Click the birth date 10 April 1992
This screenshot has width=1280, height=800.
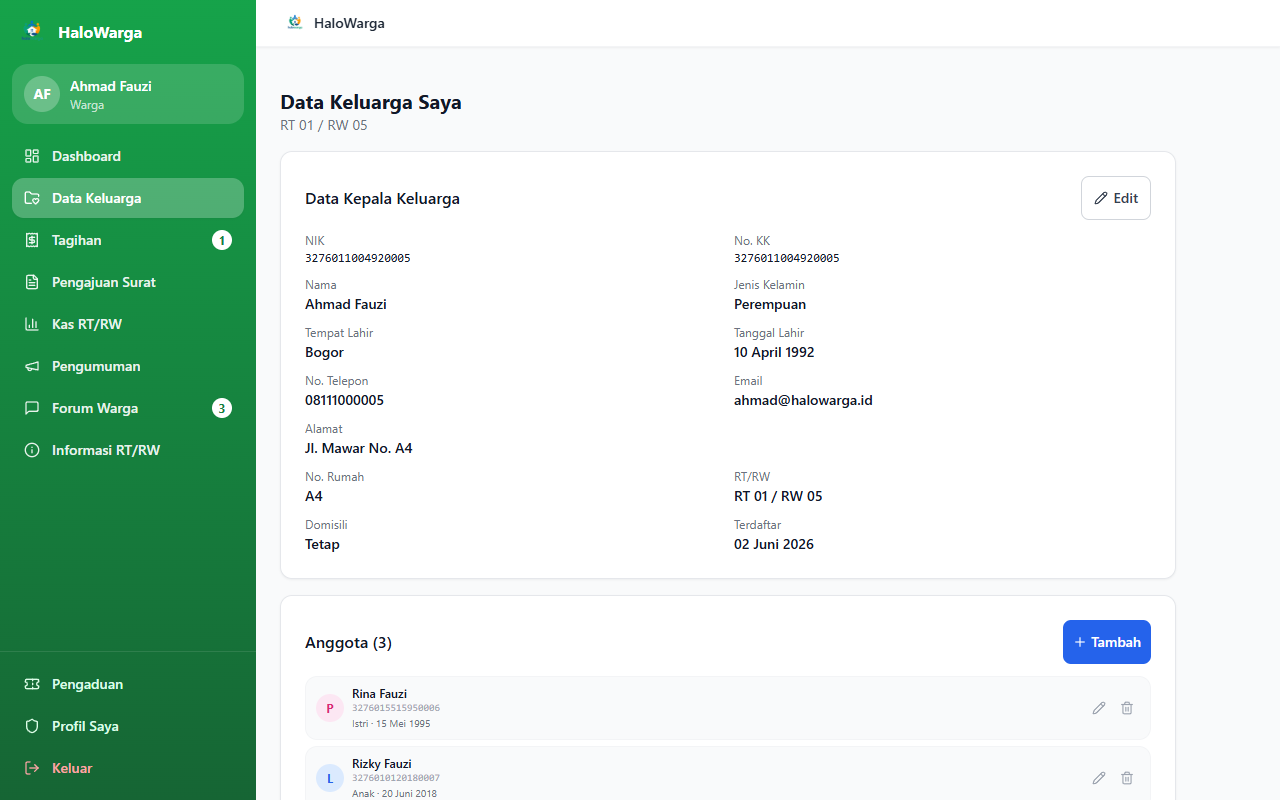click(774, 352)
